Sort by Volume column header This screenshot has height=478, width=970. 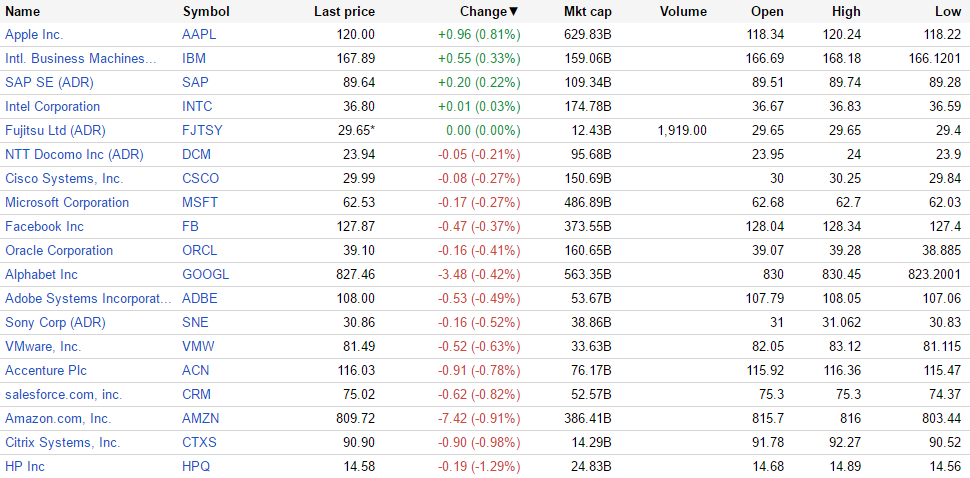tap(683, 12)
